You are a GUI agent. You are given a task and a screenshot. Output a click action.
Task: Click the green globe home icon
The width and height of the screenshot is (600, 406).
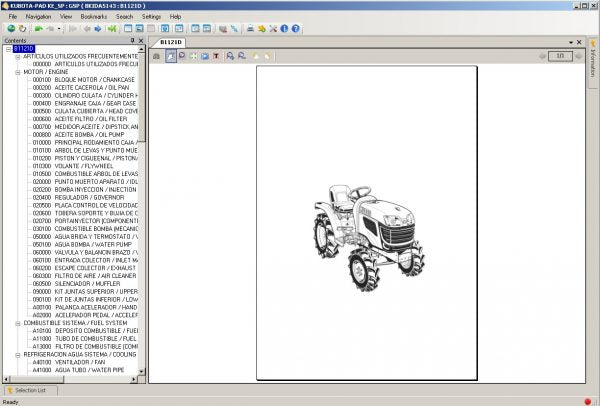(x=9, y=29)
